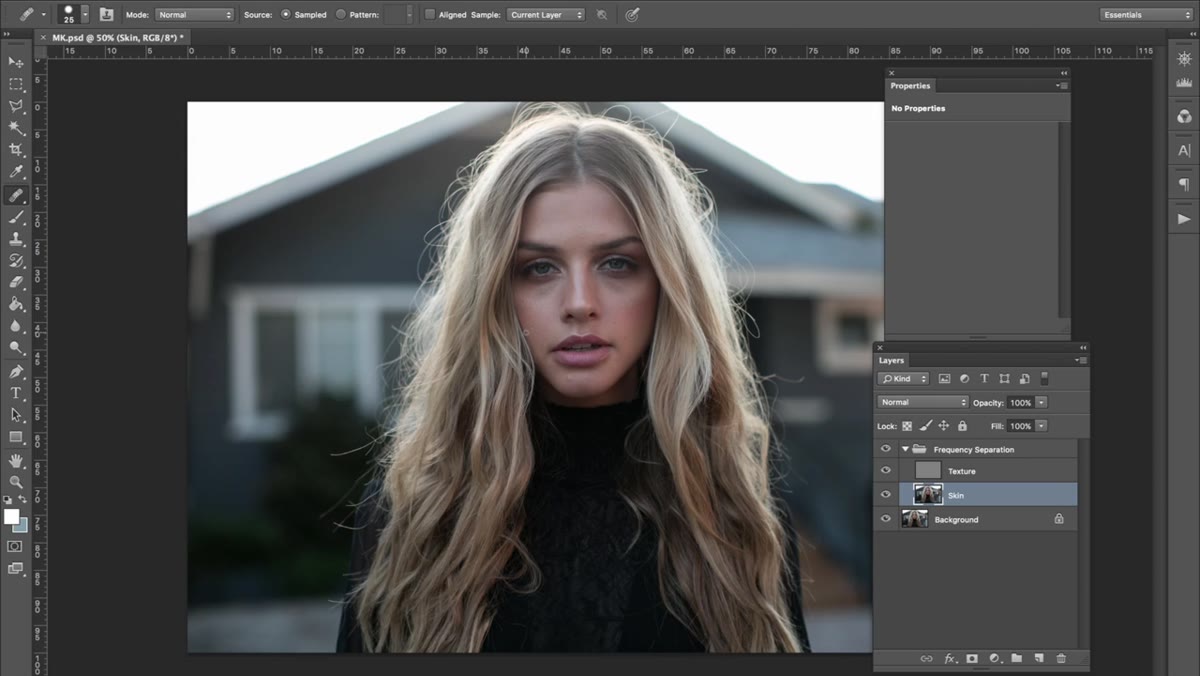Select the Dodge tool
Screen dimensions: 1200x676
coord(16,348)
